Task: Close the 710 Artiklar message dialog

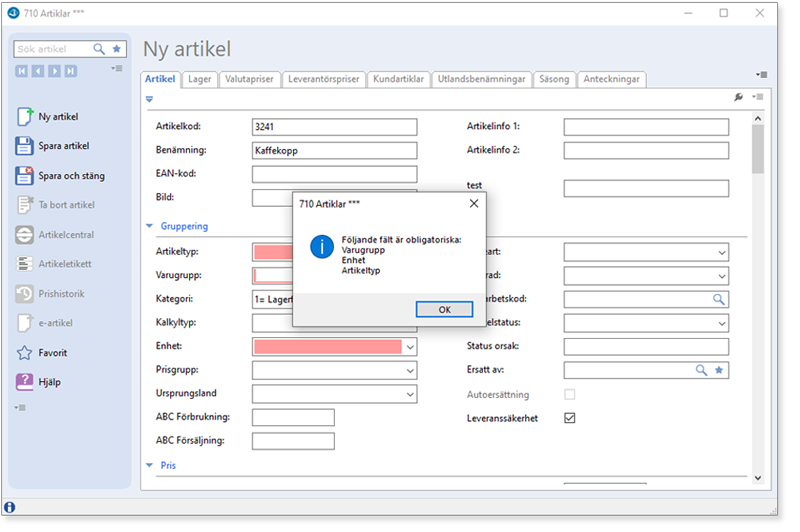Action: coord(474,203)
